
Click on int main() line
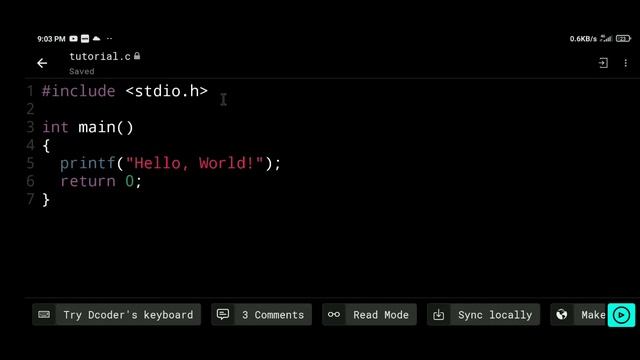[88, 127]
